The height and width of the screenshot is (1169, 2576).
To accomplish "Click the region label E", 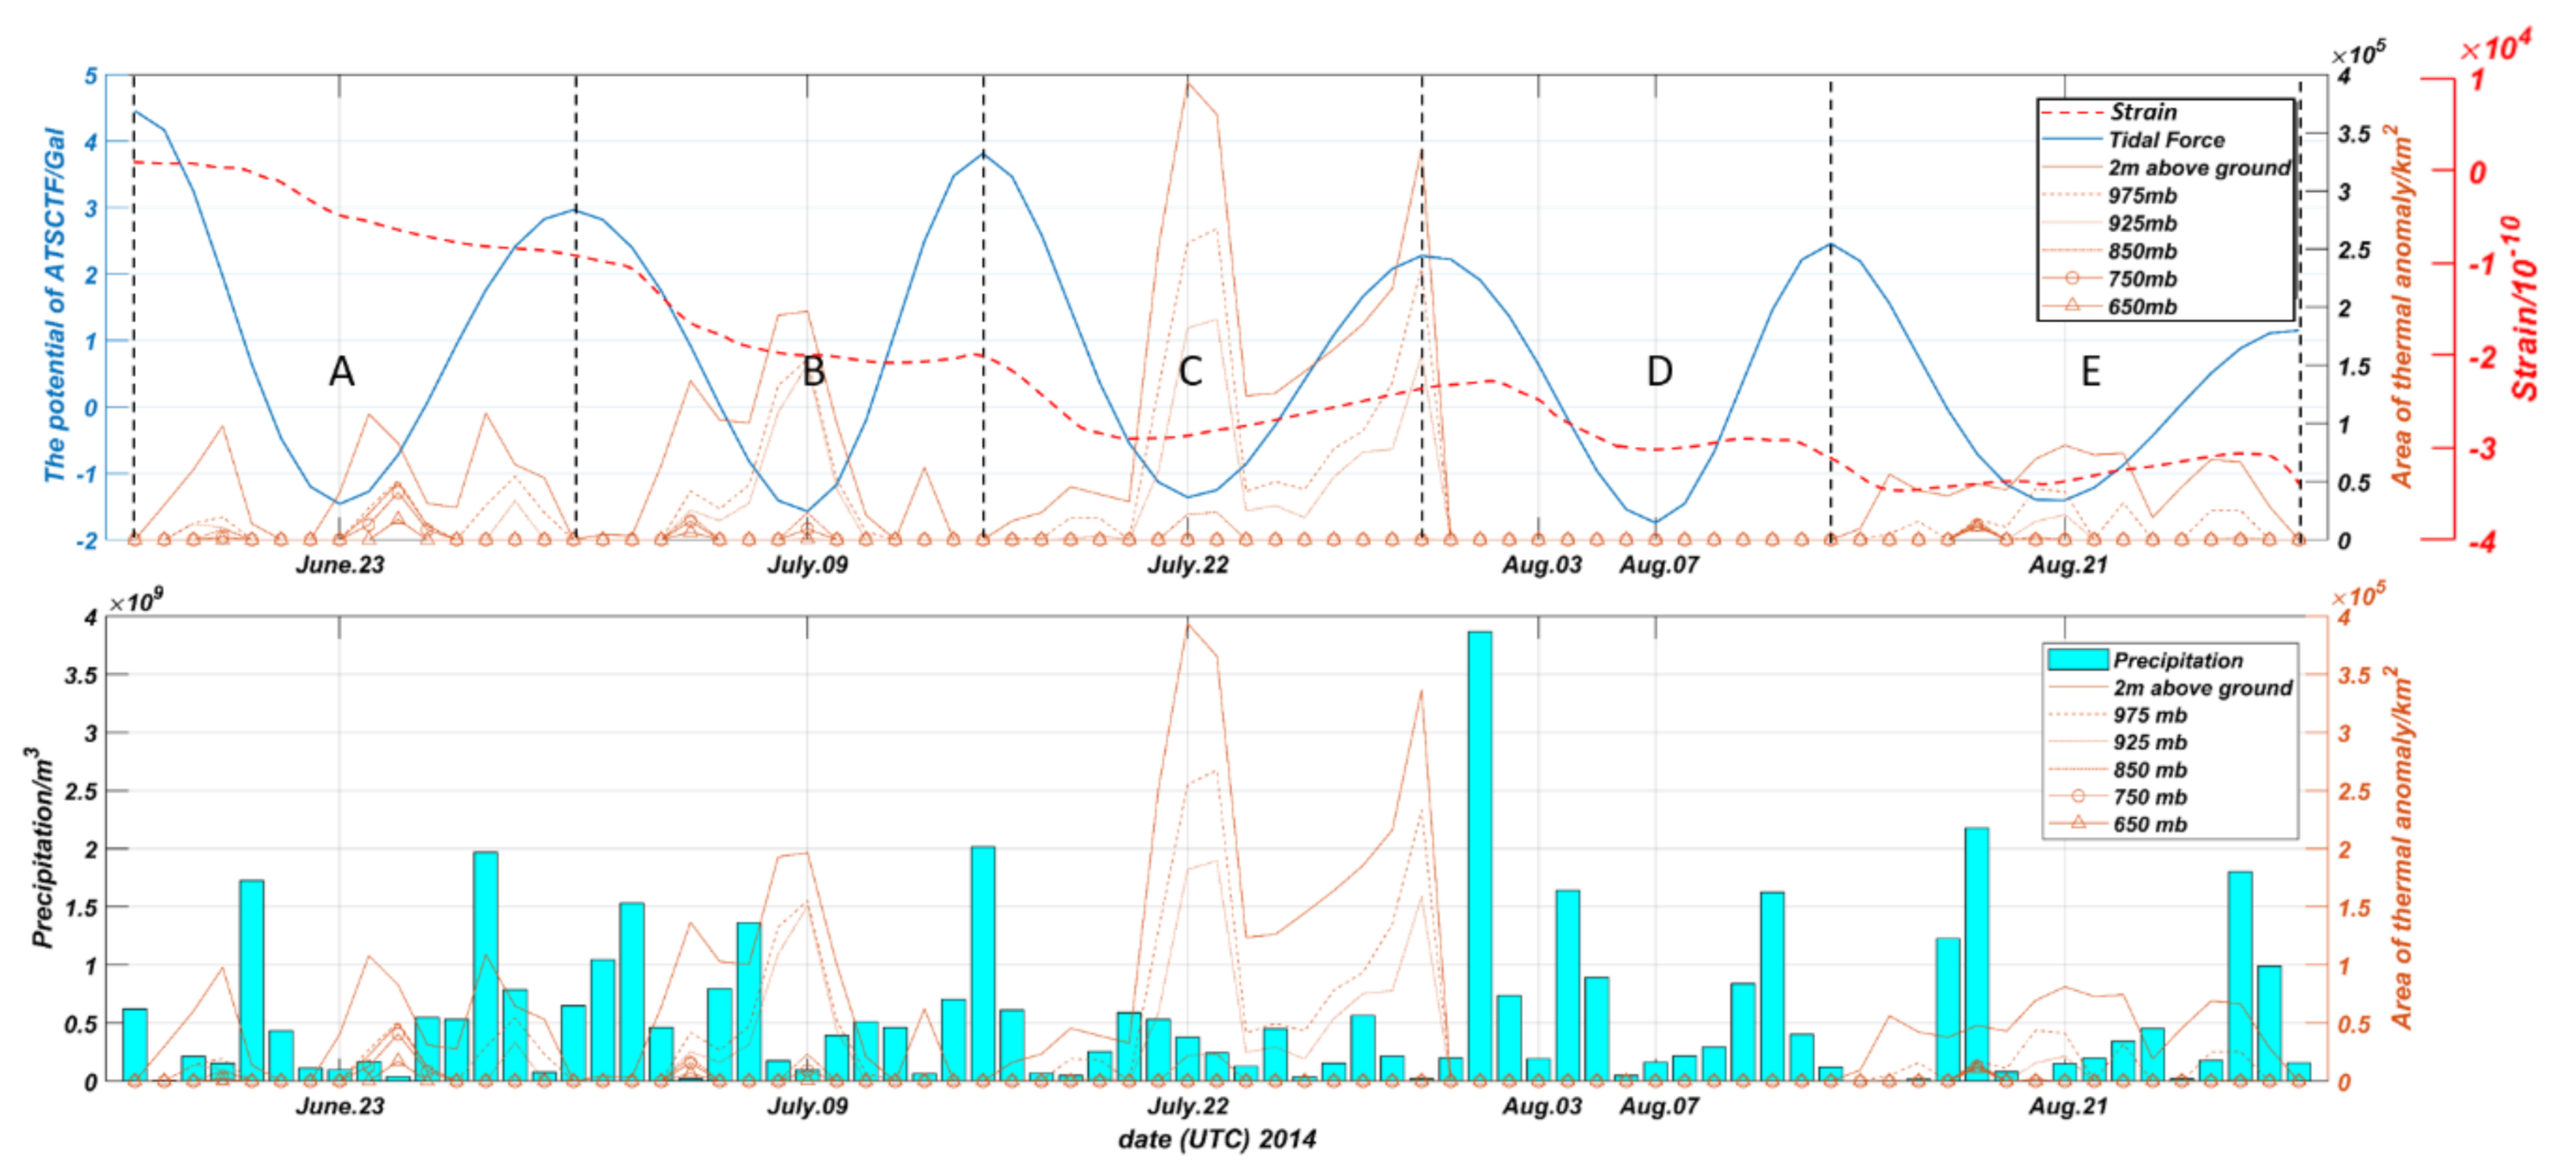I will click(x=2090, y=371).
